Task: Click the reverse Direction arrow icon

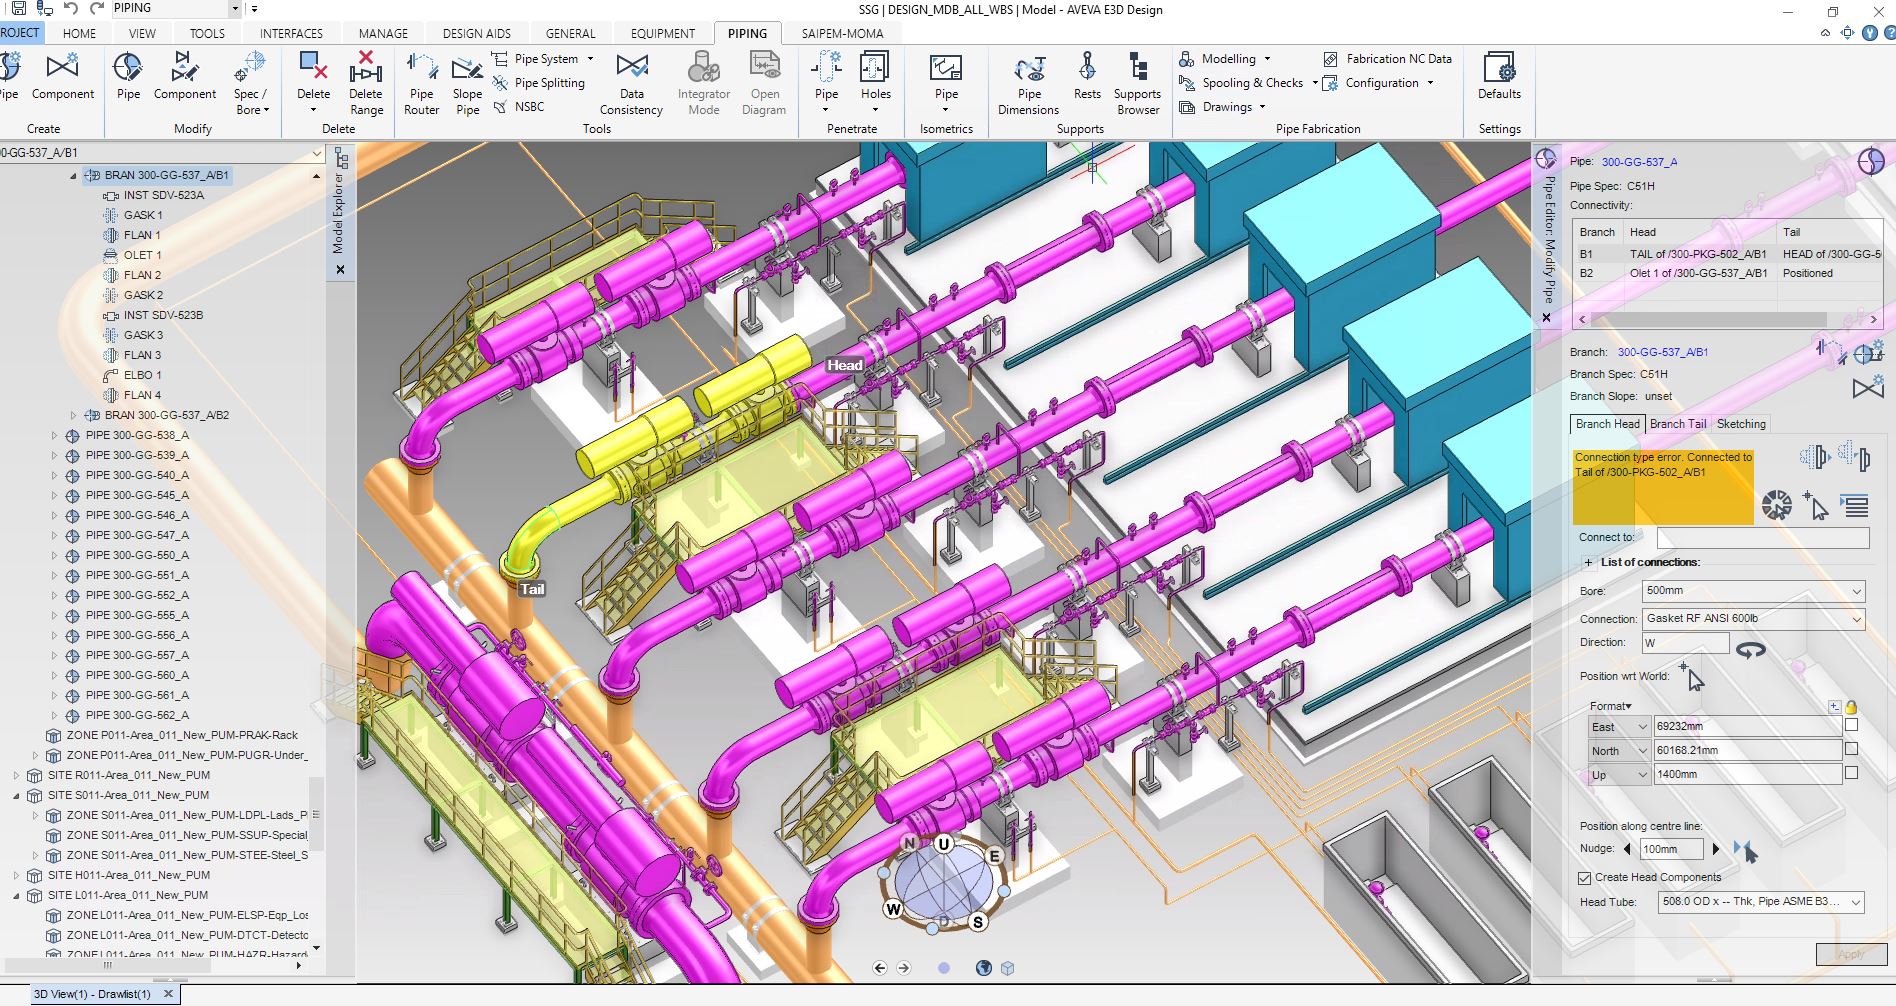Action: pyautogui.click(x=1750, y=650)
